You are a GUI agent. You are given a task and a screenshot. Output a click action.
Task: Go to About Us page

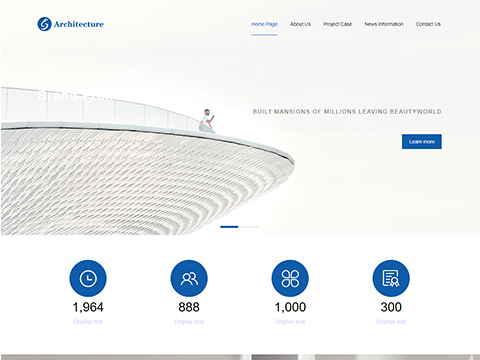coord(300,24)
